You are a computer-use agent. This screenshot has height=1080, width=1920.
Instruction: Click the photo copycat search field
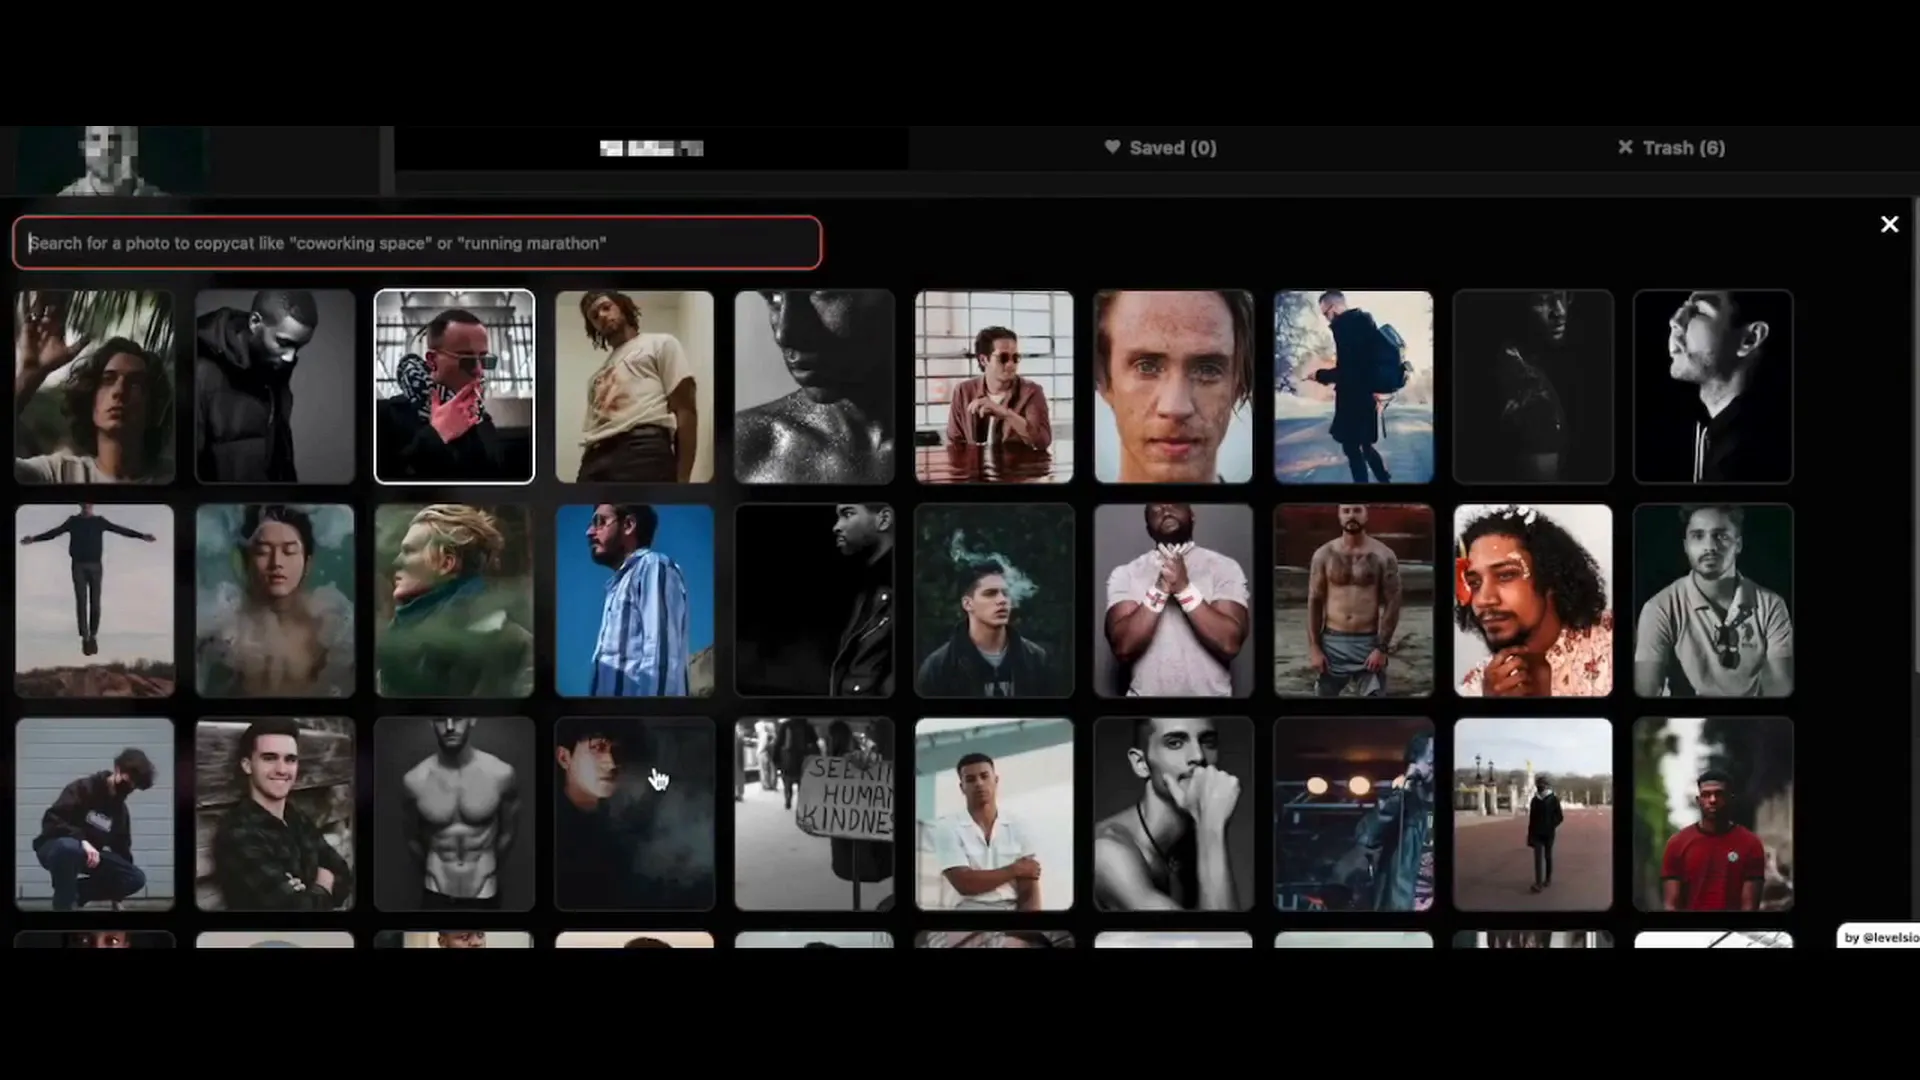click(416, 242)
